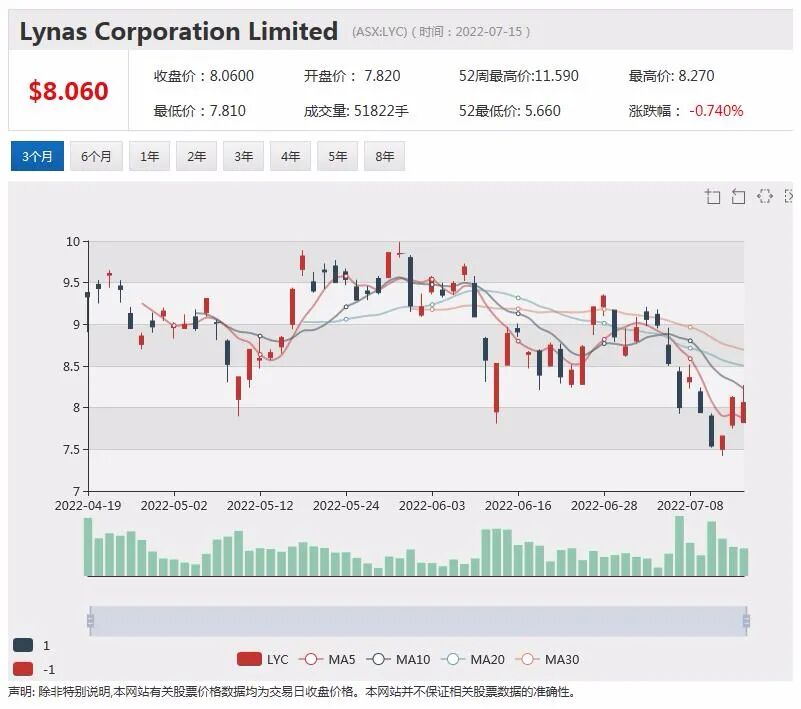Toggle the MA5 line in legend
This screenshot has height=709, width=801.
pyautogui.click(x=327, y=659)
